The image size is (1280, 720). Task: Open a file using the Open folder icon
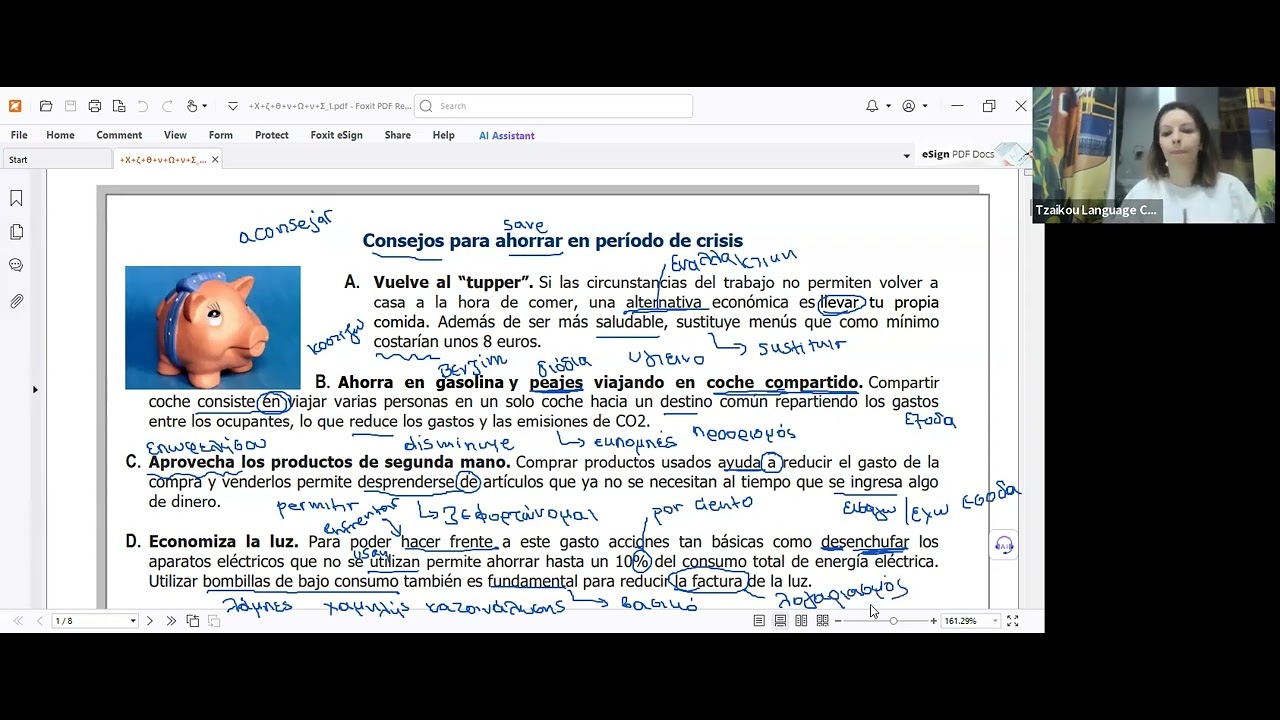(x=46, y=106)
